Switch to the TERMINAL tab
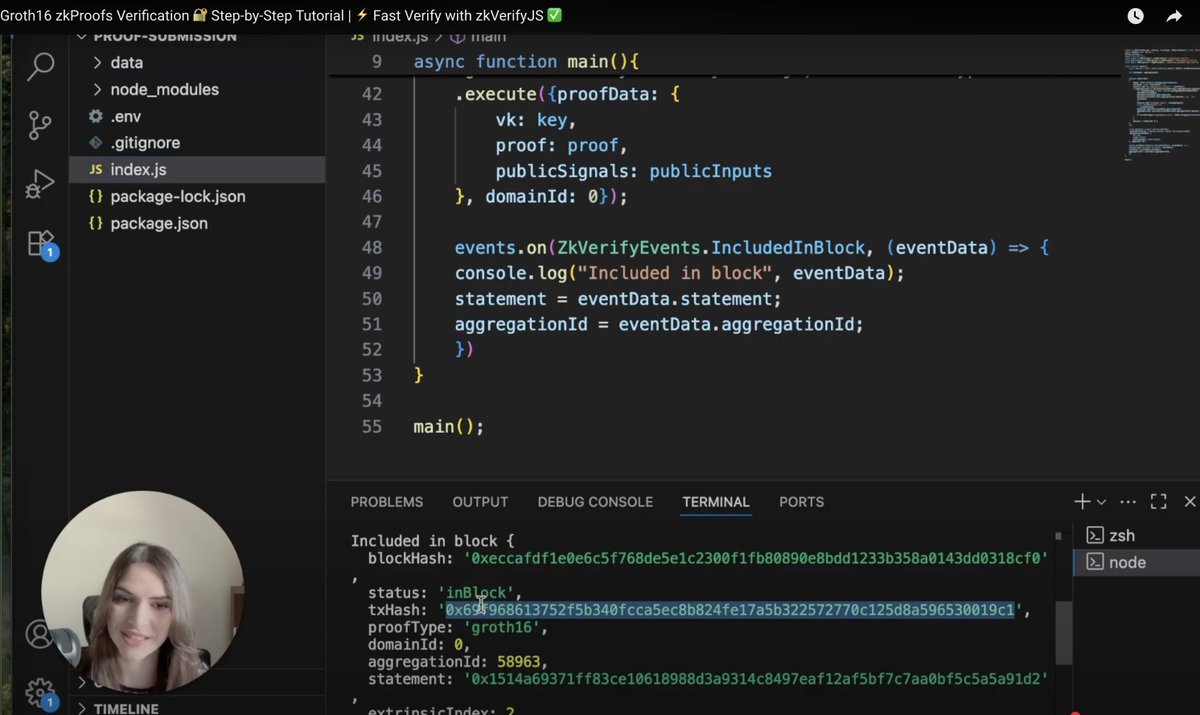This screenshot has width=1200, height=715. tap(715, 502)
